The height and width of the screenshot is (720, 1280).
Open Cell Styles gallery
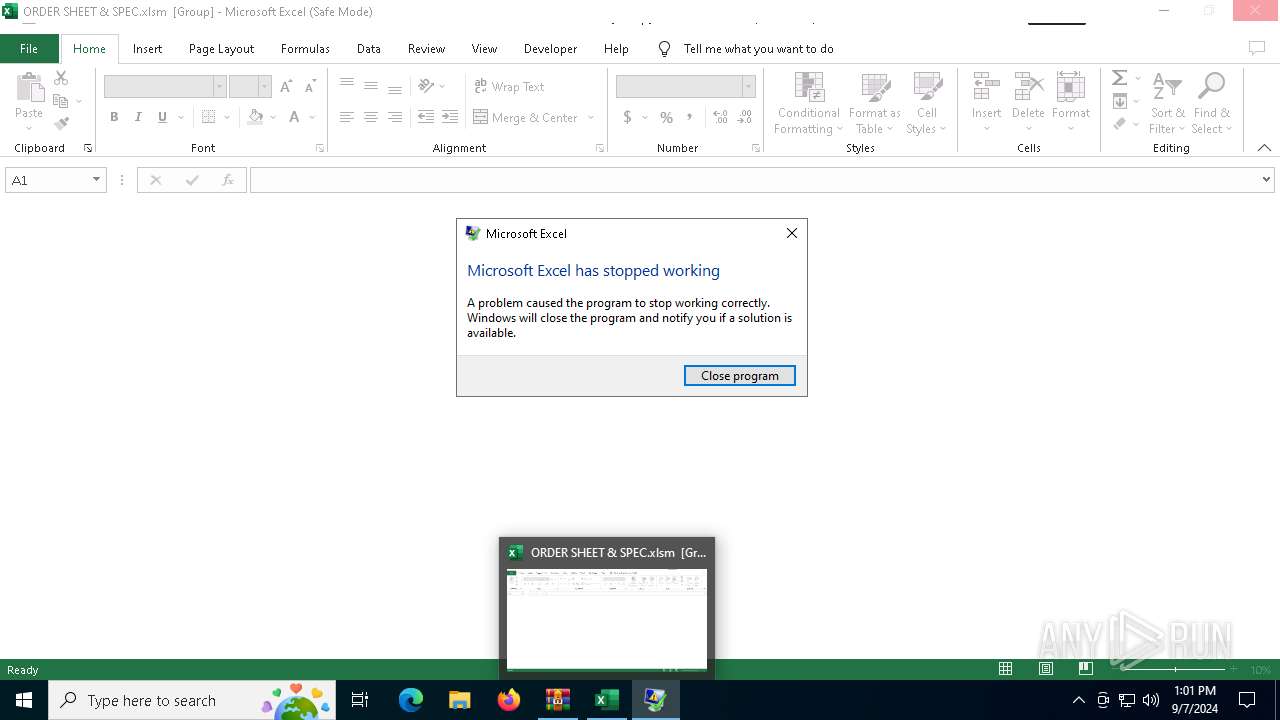tap(927, 104)
